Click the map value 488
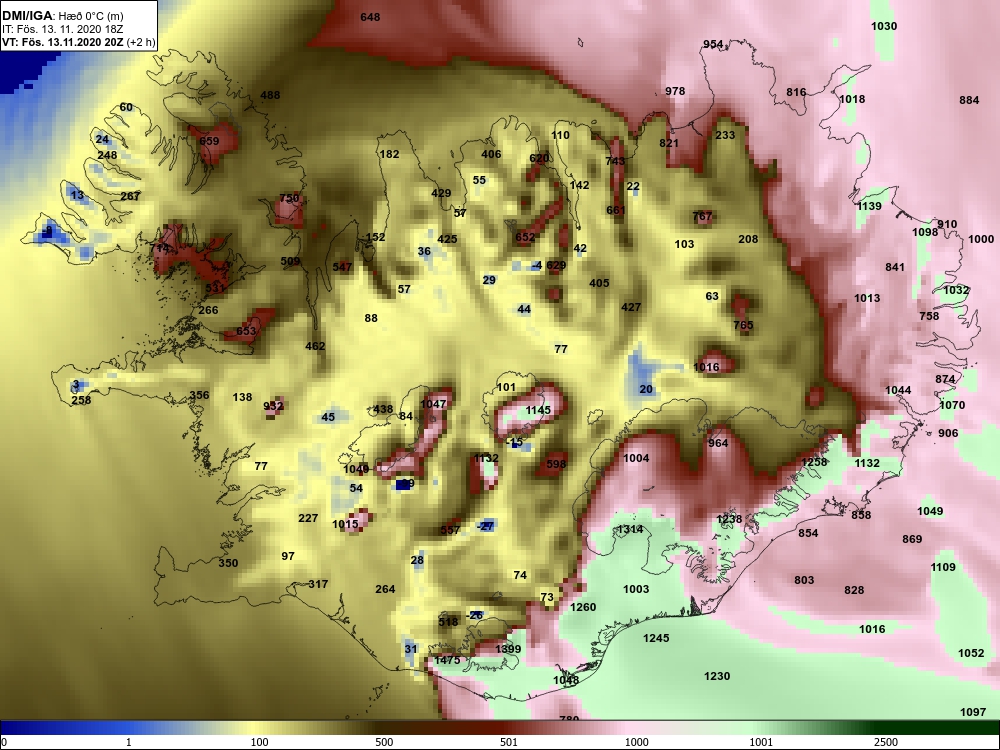Image resolution: width=1000 pixels, height=750 pixels. (x=270, y=96)
